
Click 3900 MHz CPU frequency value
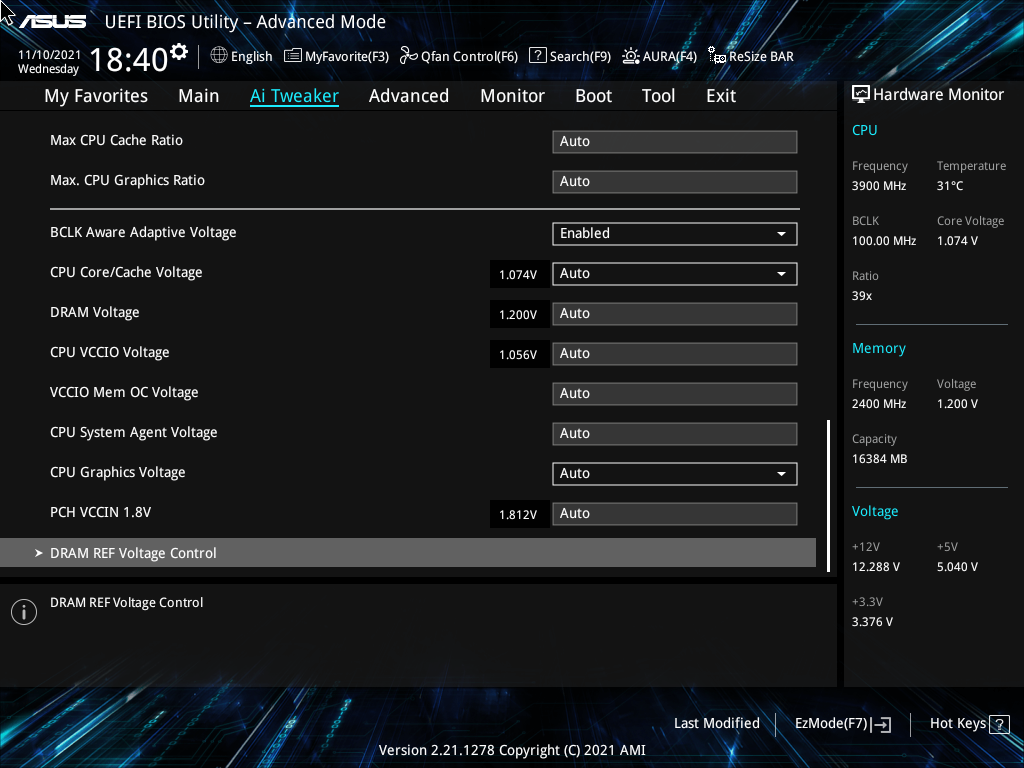tap(879, 186)
